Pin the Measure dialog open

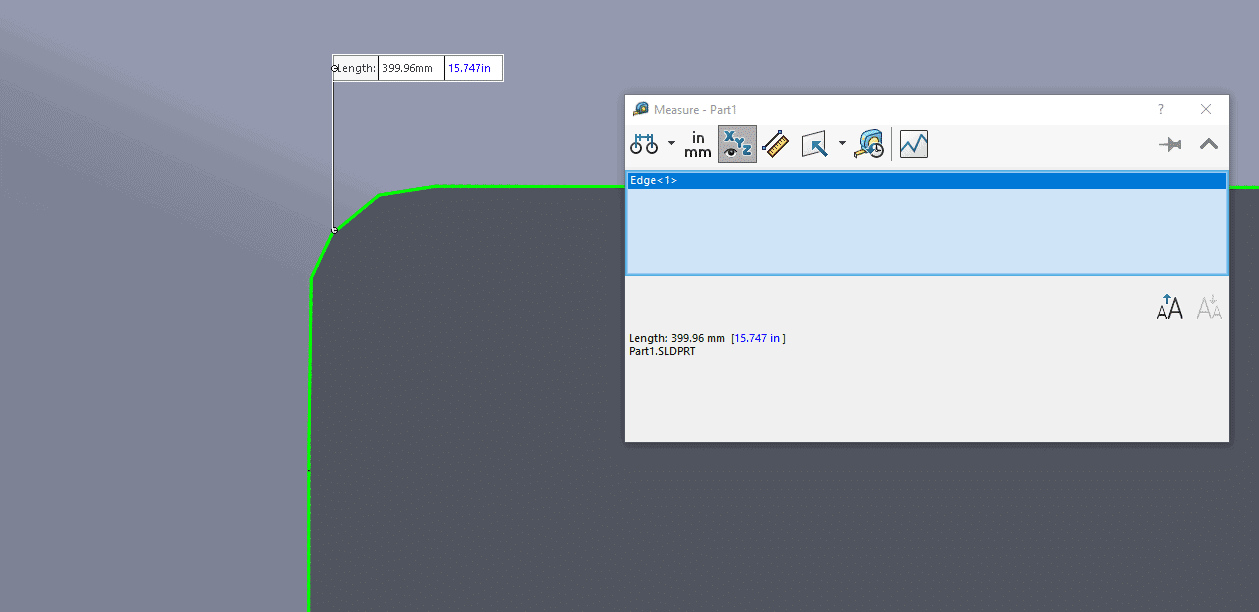coord(1170,143)
